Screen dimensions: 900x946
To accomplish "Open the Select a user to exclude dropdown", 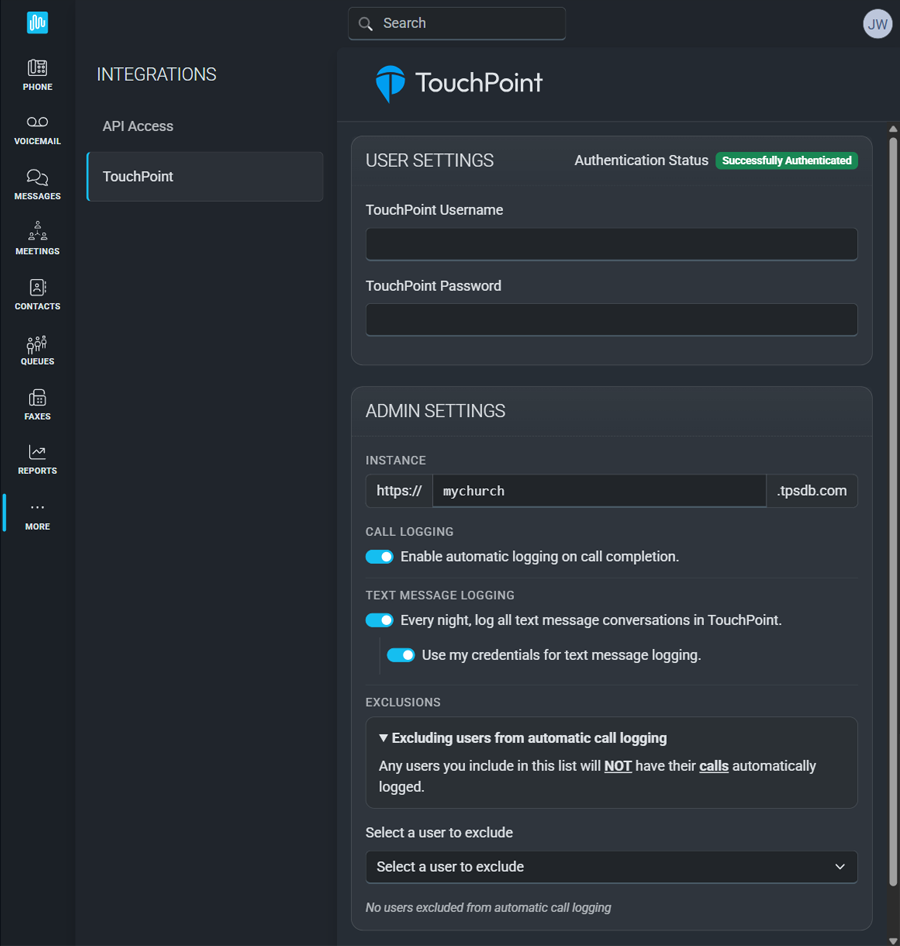I will (611, 867).
